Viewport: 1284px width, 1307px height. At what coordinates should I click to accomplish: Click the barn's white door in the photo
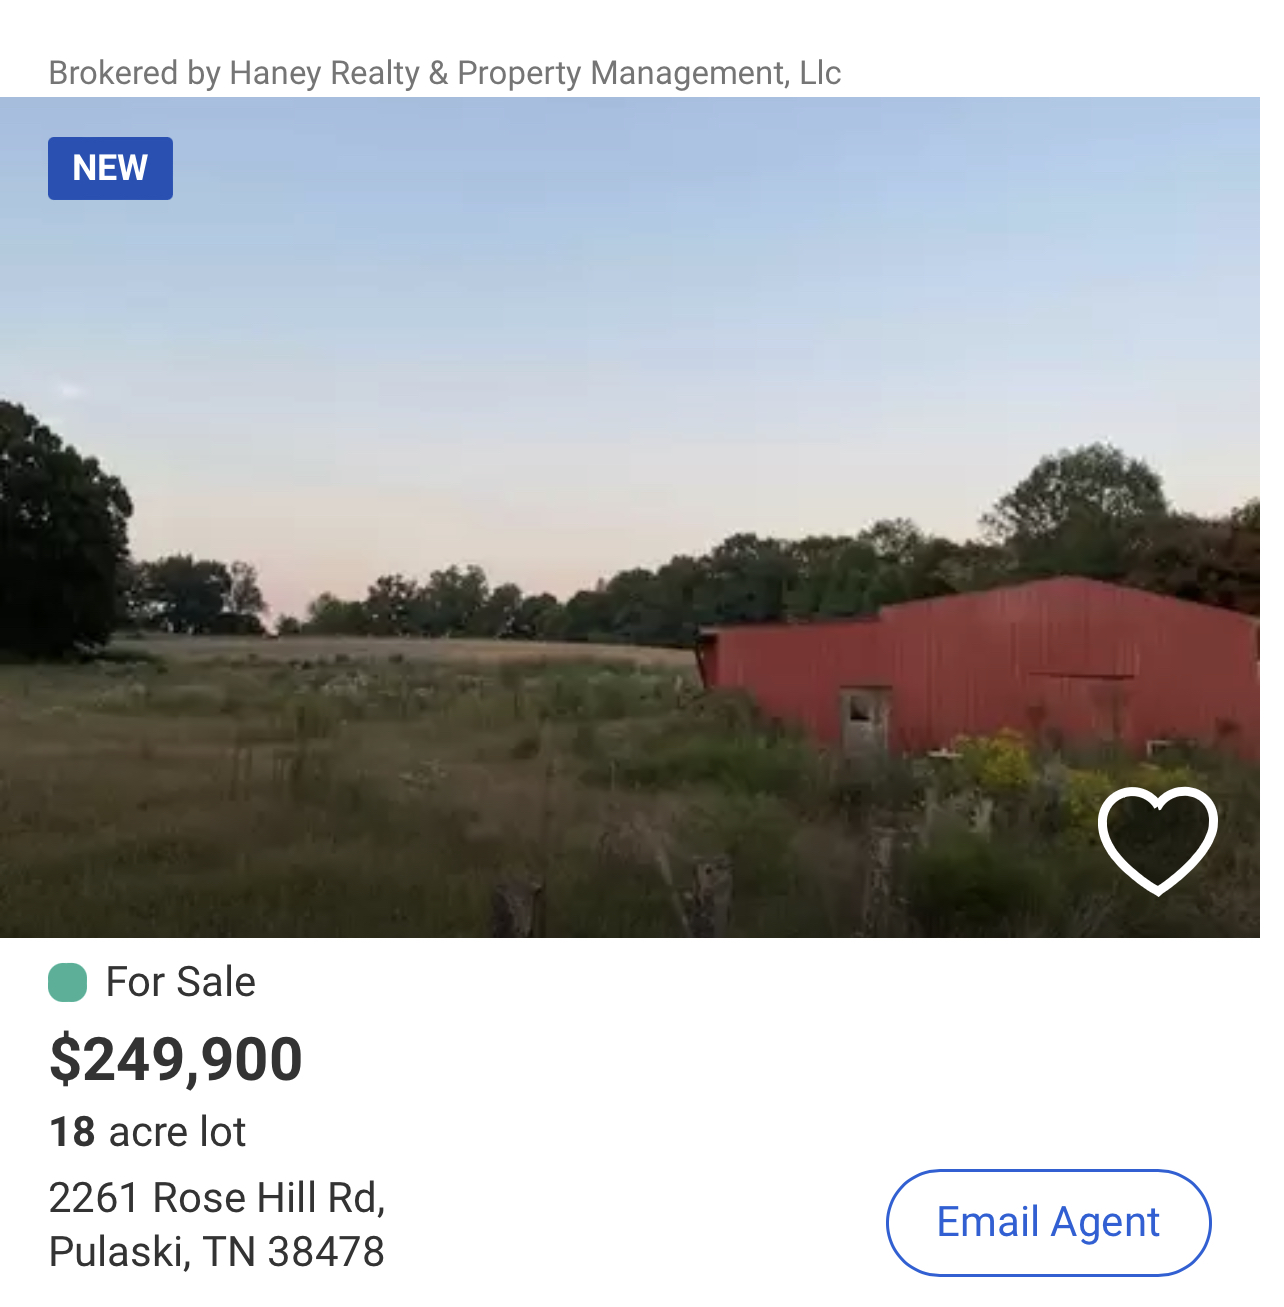864,720
